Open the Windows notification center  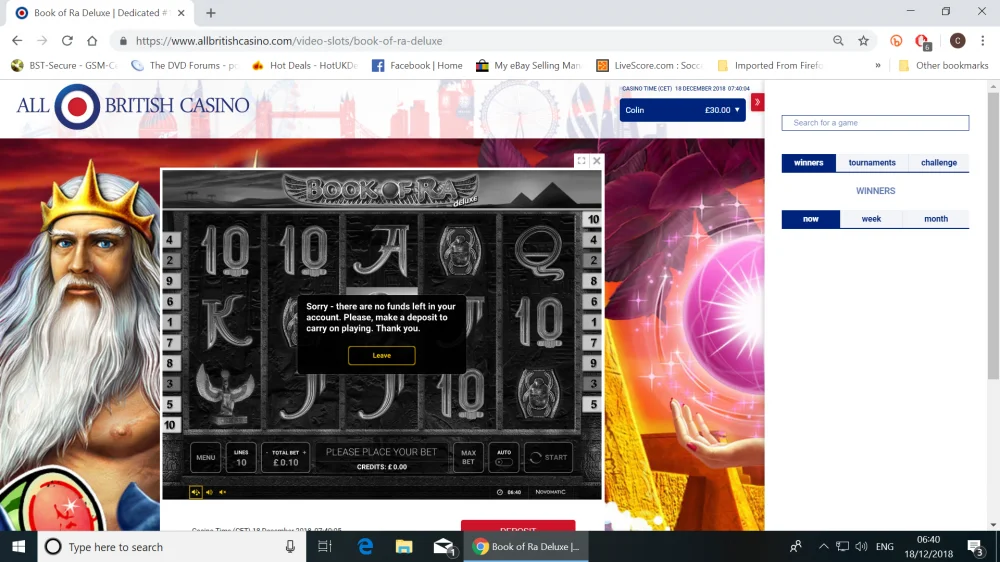976,547
